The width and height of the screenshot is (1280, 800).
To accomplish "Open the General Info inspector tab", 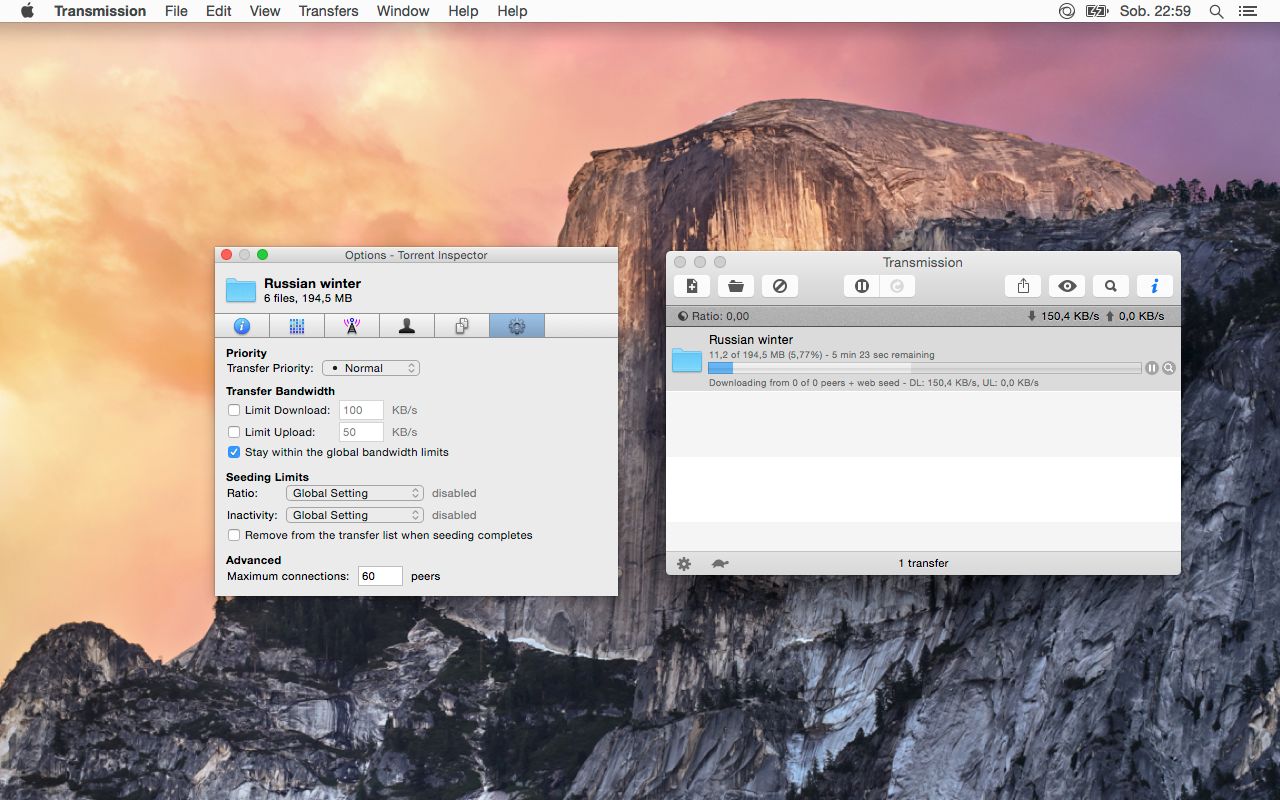I will tap(242, 326).
